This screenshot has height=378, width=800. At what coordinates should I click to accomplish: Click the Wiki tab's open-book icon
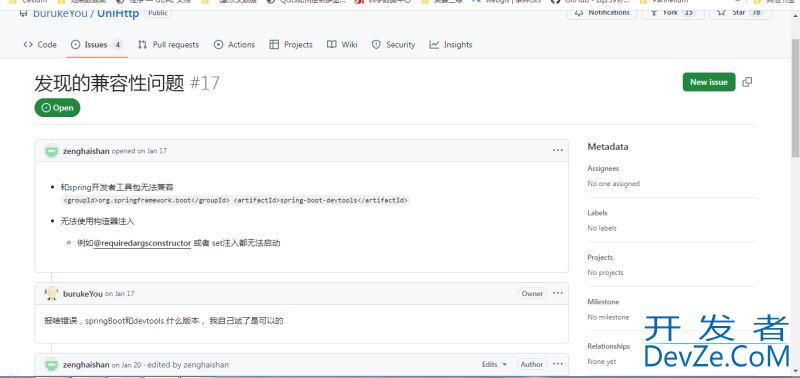pyautogui.click(x=332, y=45)
